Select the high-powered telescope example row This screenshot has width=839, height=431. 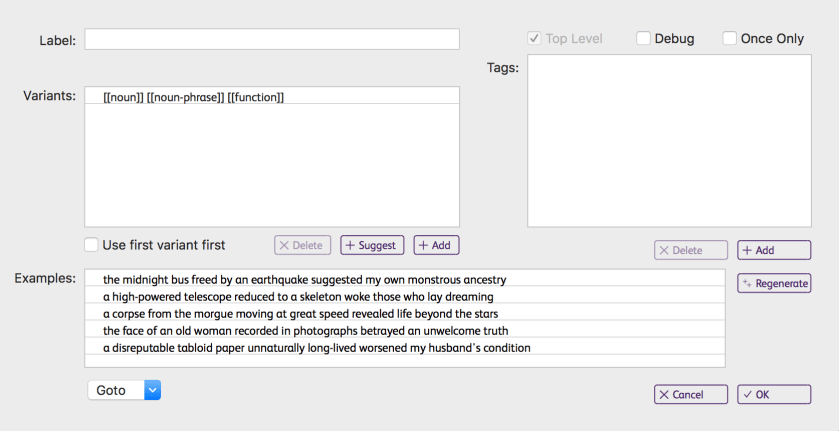pyautogui.click(x=298, y=297)
